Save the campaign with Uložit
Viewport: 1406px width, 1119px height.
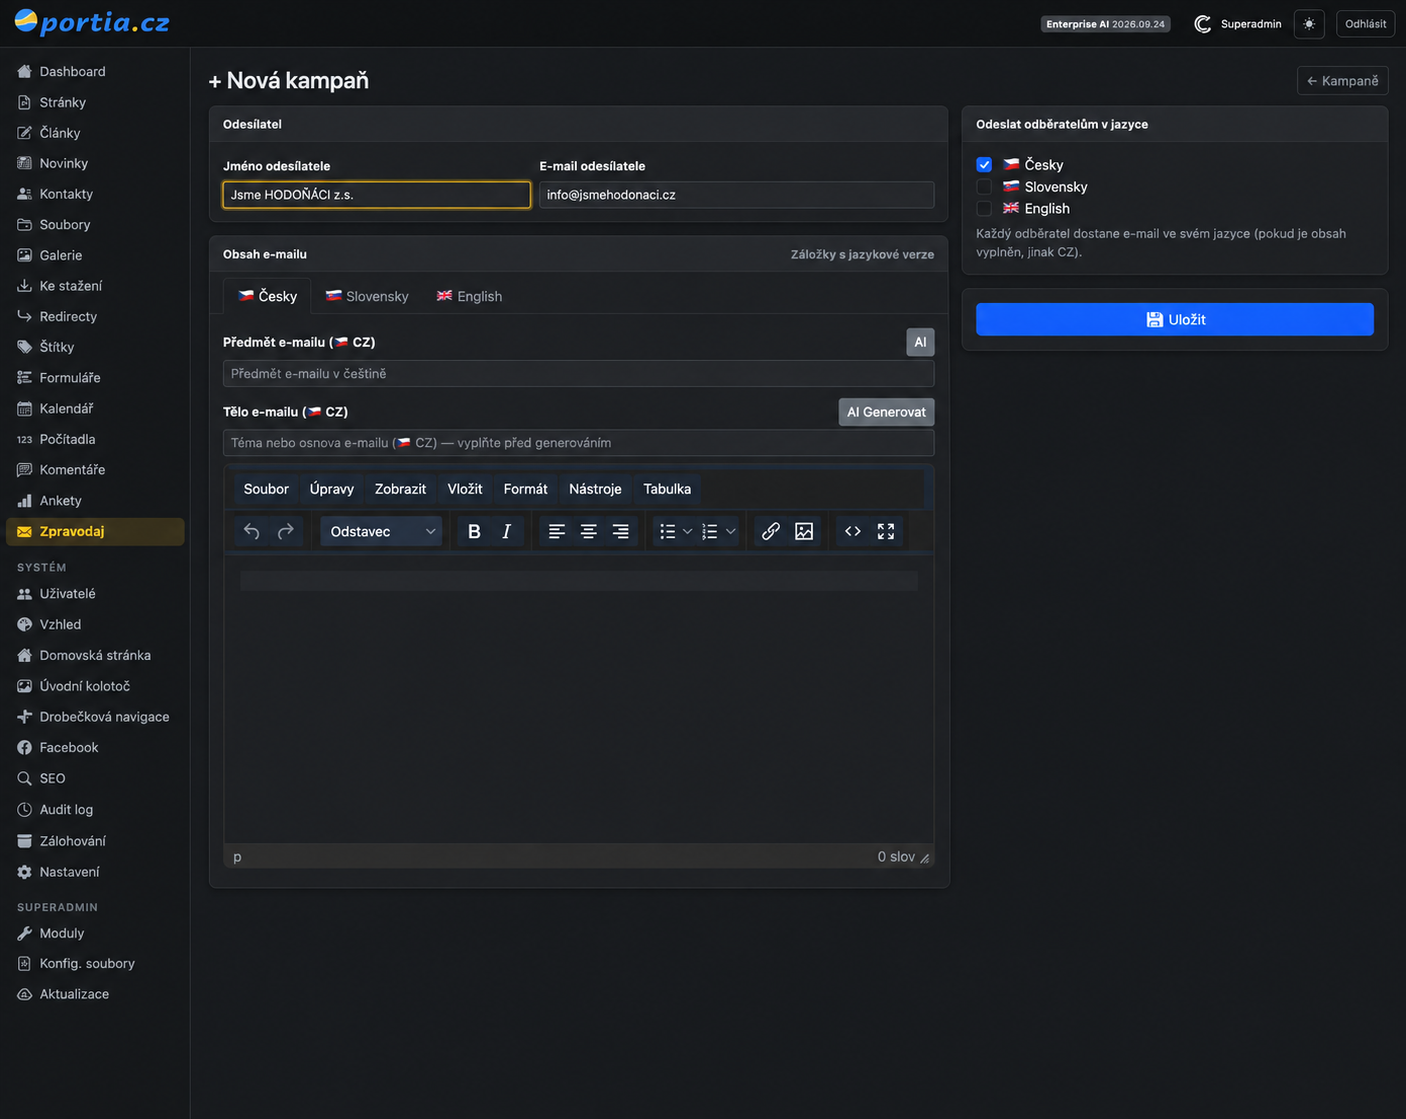pyautogui.click(x=1175, y=320)
